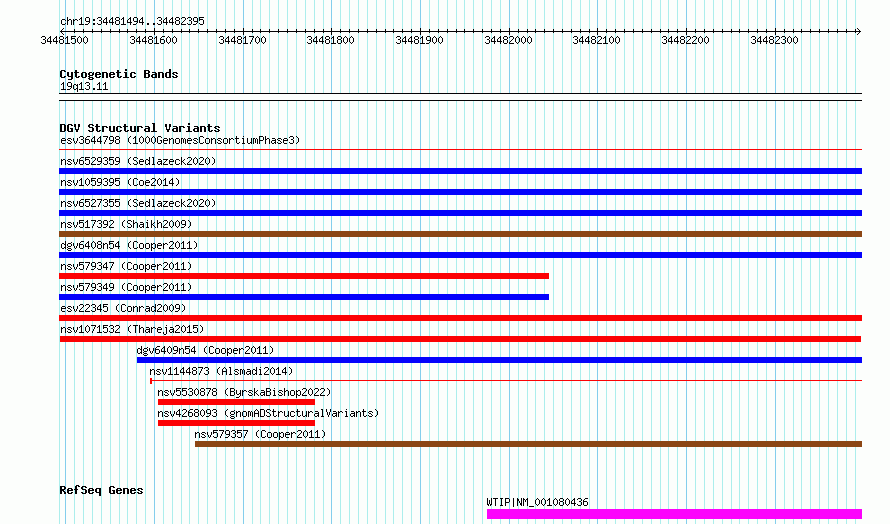
Task: Click ruler position 34482000
Action: click(509, 40)
